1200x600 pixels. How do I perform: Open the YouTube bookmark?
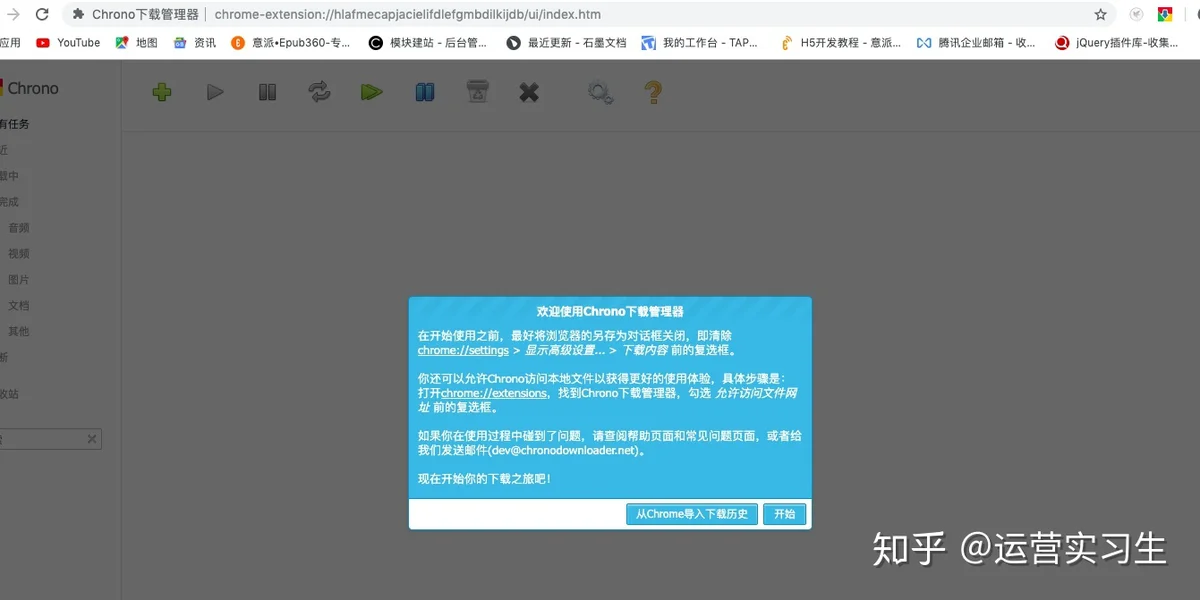68,43
